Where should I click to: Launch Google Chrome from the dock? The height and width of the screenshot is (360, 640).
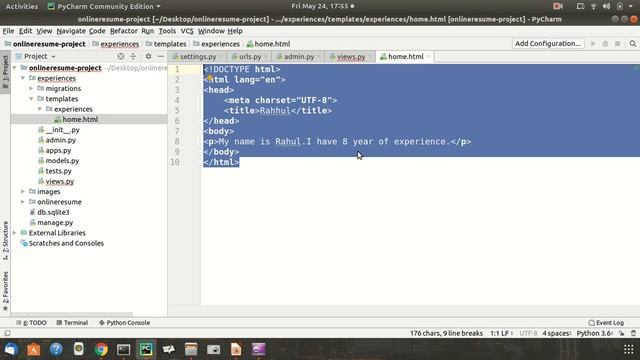click(x=101, y=349)
